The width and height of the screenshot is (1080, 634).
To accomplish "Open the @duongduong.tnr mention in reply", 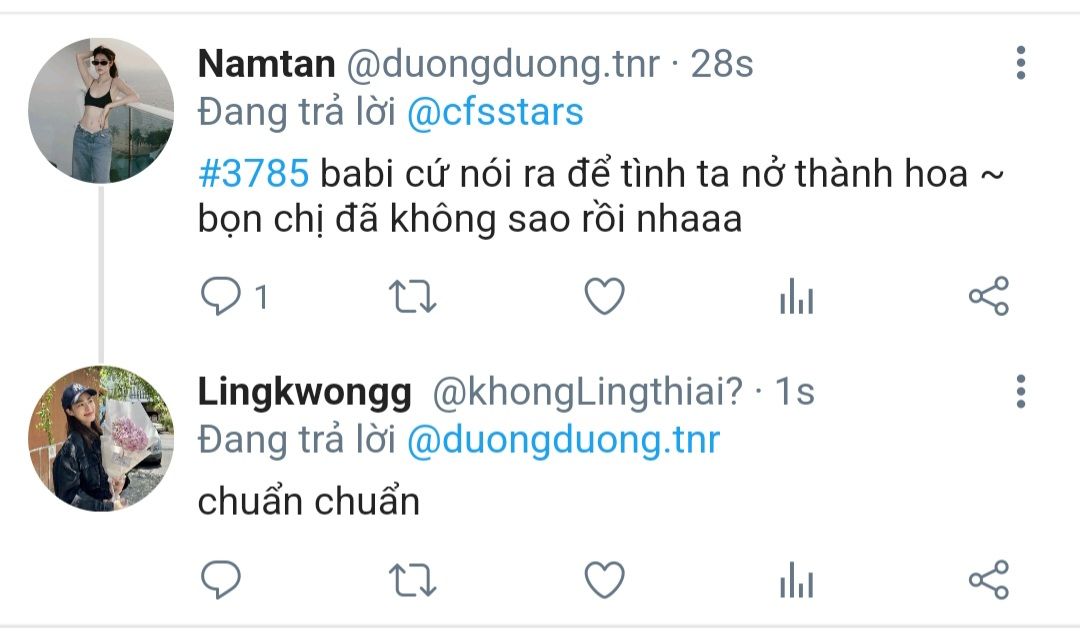I will [563, 440].
